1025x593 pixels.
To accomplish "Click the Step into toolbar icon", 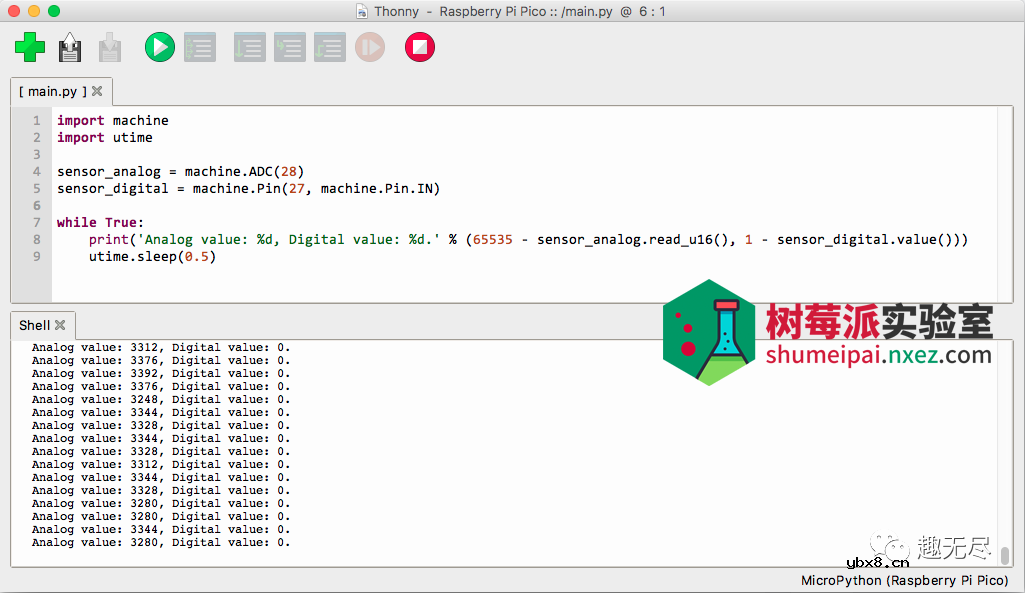I will point(290,47).
